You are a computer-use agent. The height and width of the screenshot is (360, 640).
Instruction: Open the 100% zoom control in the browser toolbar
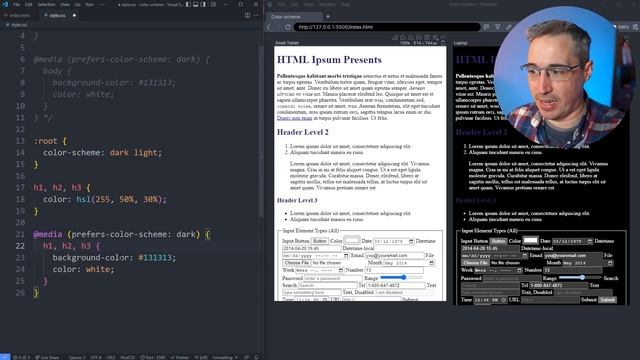click(x=623, y=27)
